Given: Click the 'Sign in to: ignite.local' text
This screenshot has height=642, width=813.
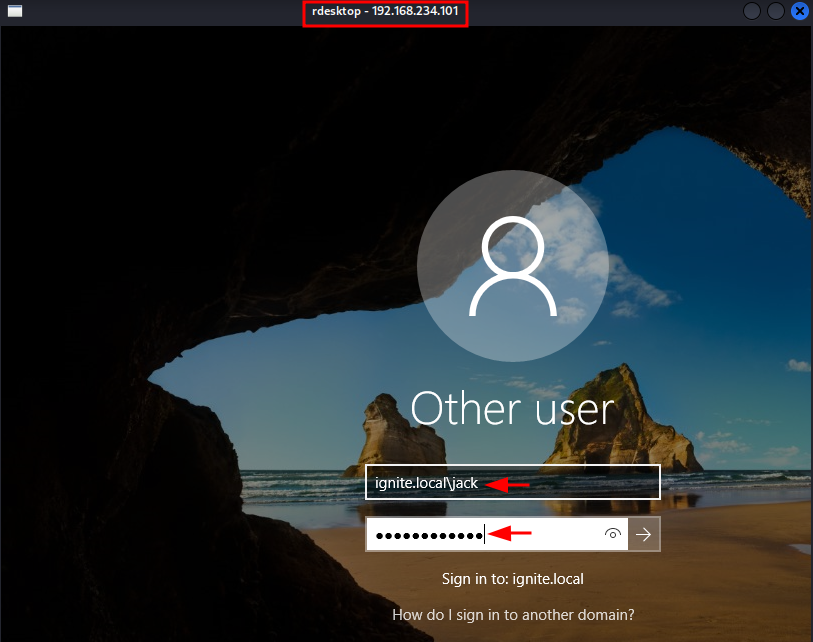Looking at the screenshot, I should (x=513, y=579).
